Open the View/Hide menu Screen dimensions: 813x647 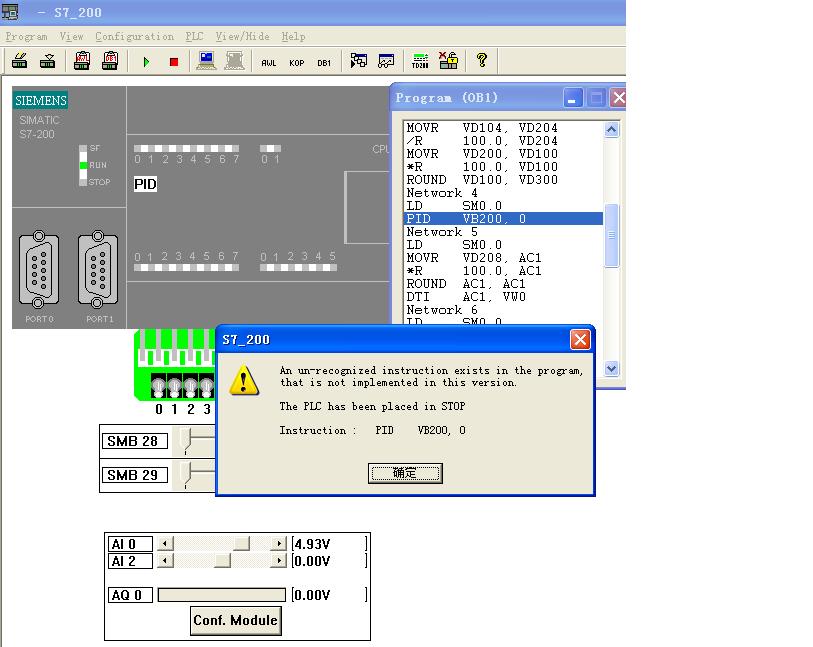(243, 36)
